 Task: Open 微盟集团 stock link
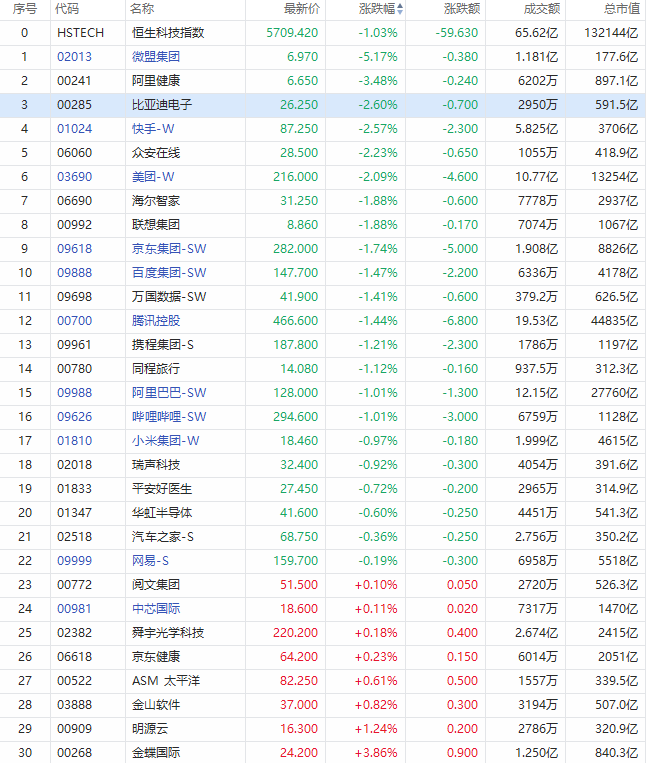tap(156, 57)
